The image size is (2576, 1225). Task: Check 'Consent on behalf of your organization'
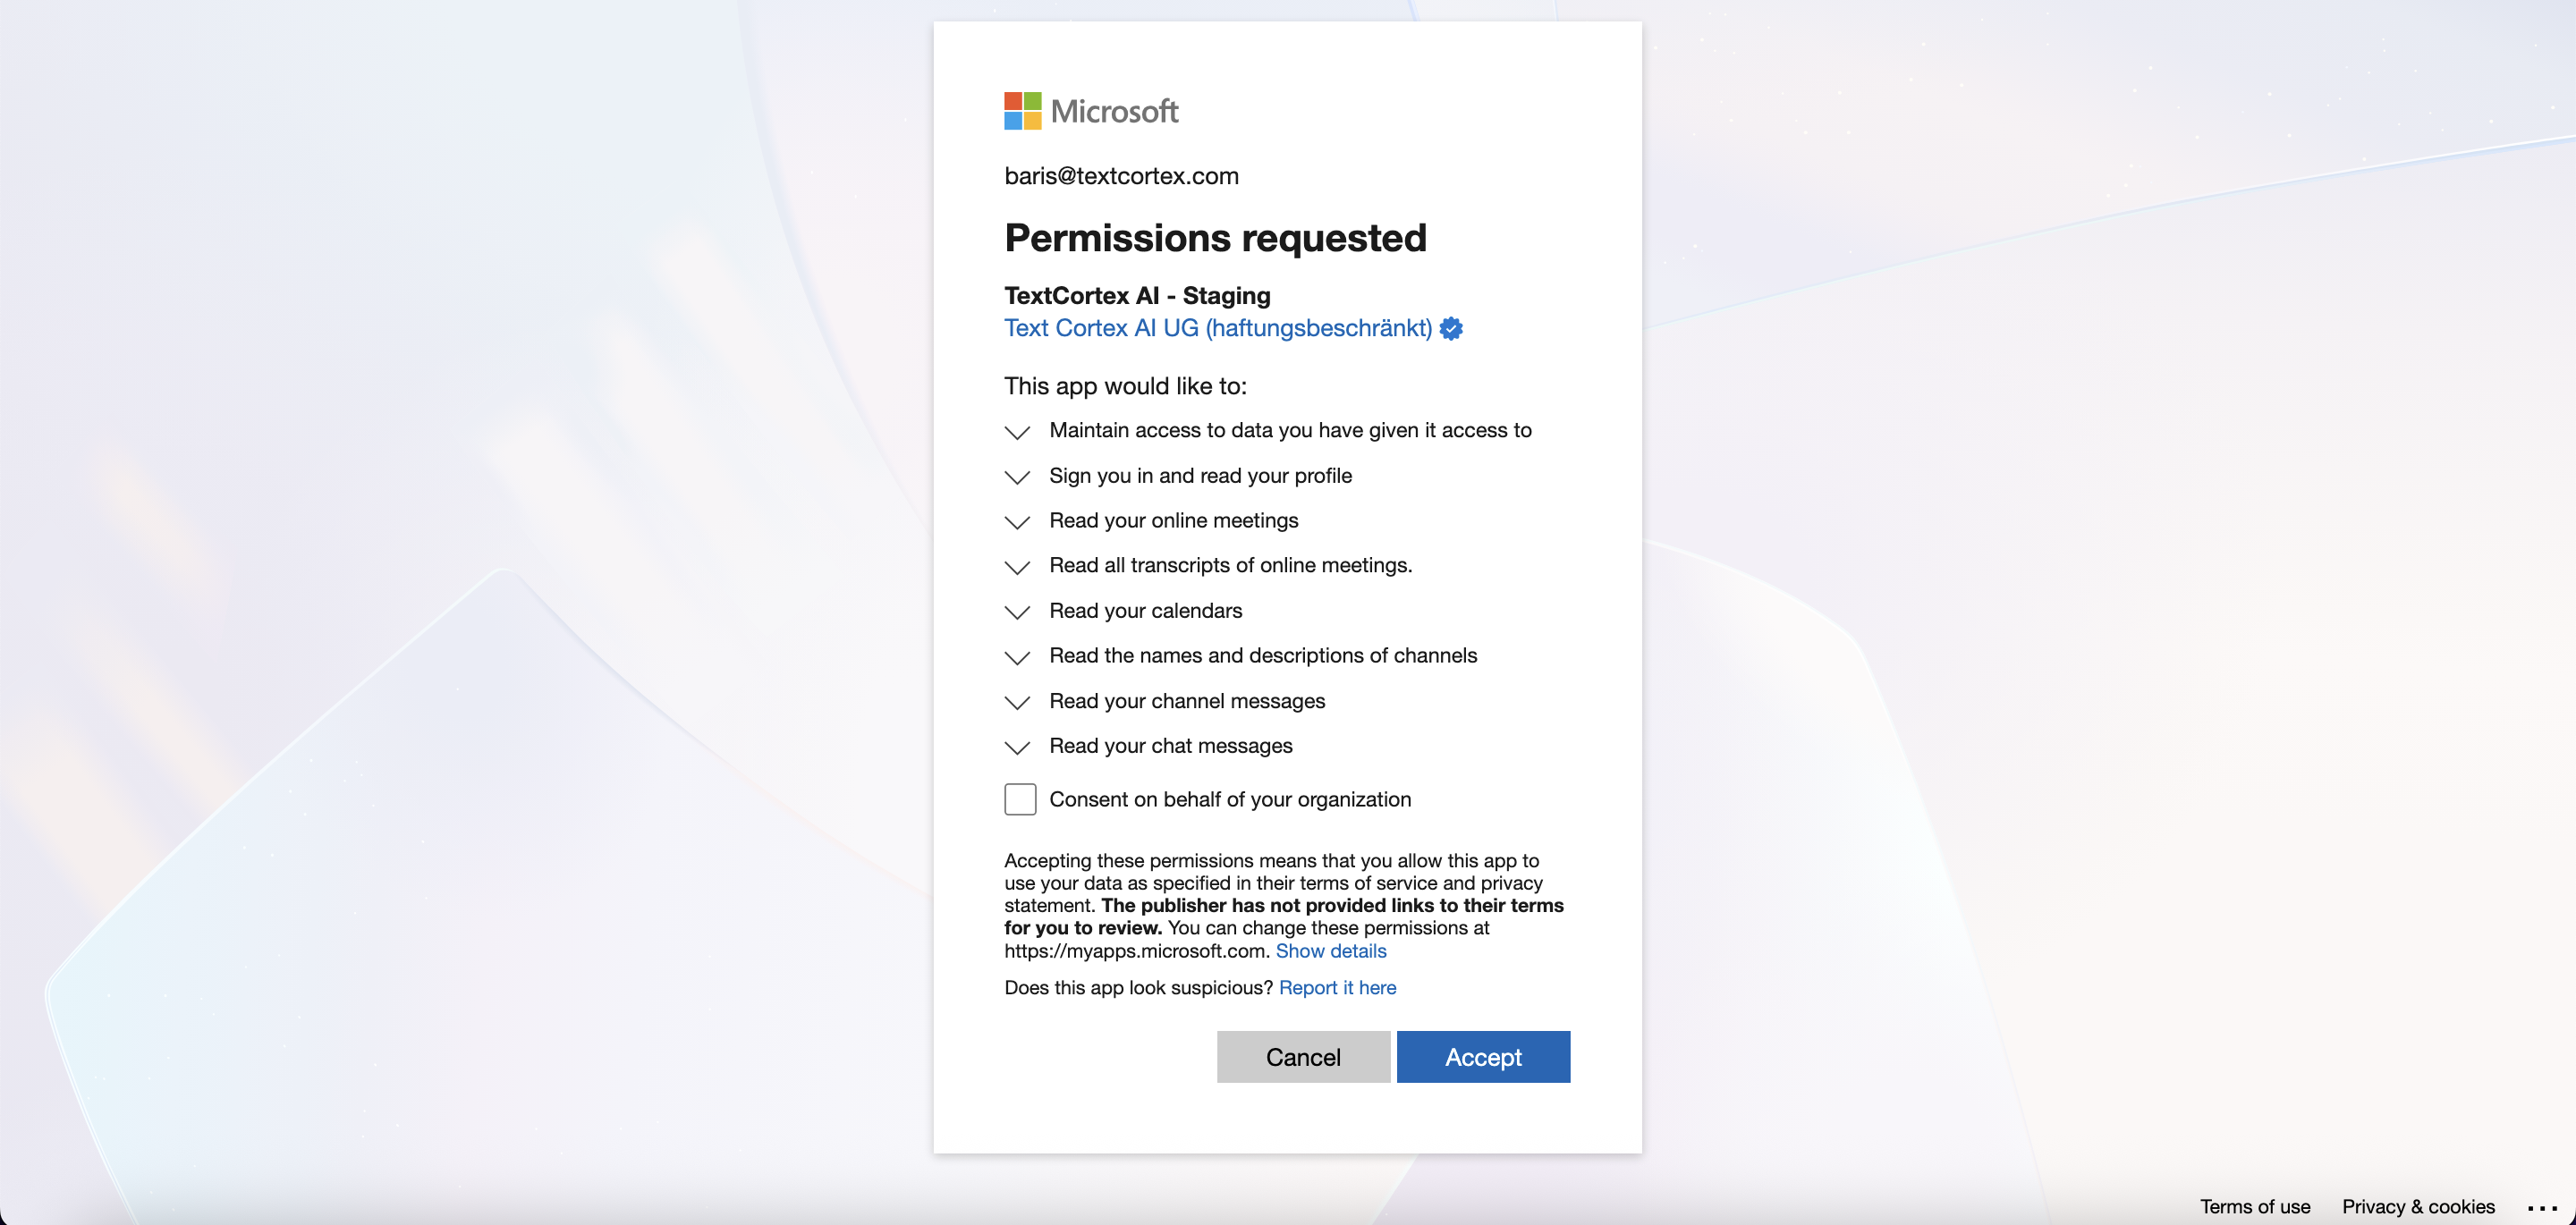click(1020, 799)
